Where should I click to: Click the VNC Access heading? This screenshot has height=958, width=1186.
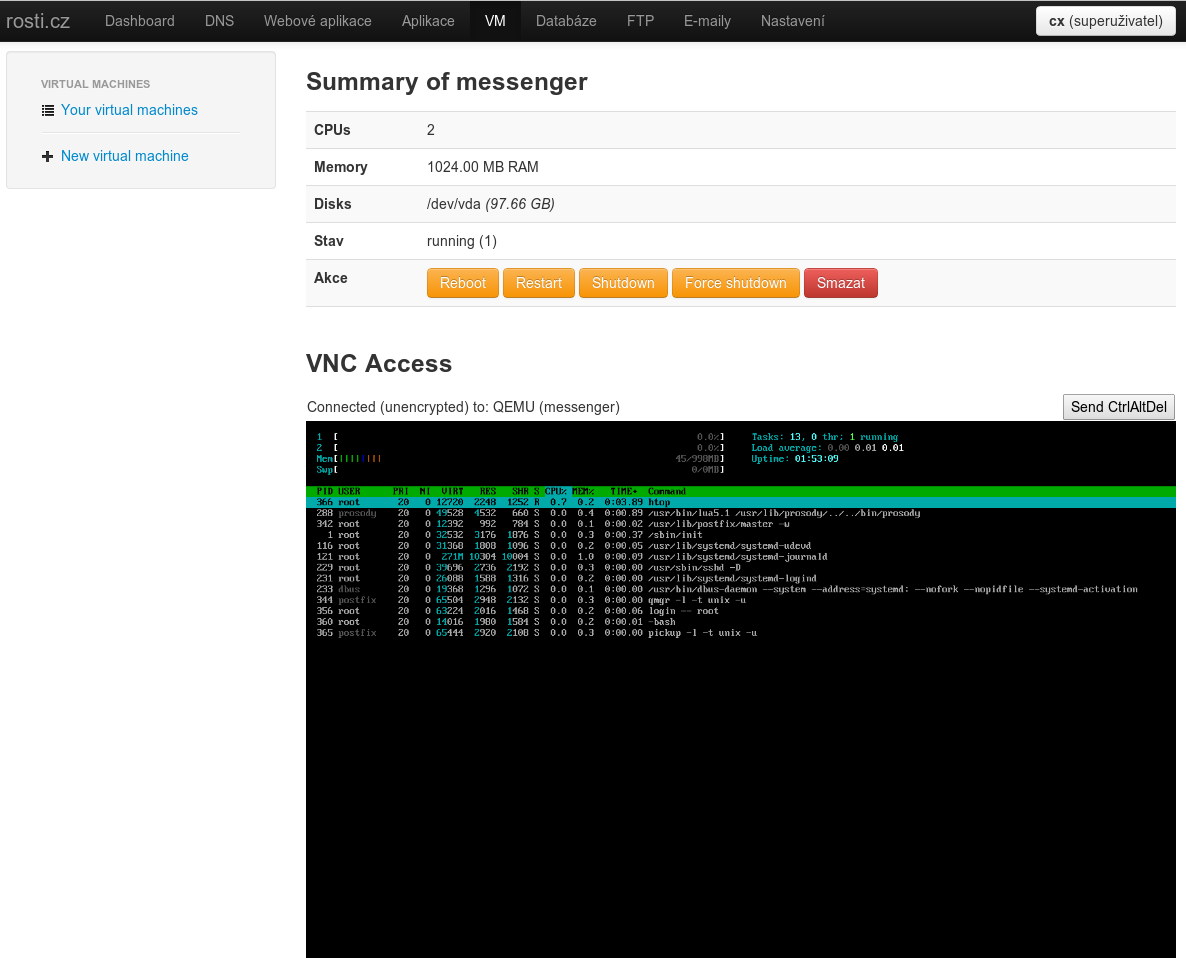379,364
